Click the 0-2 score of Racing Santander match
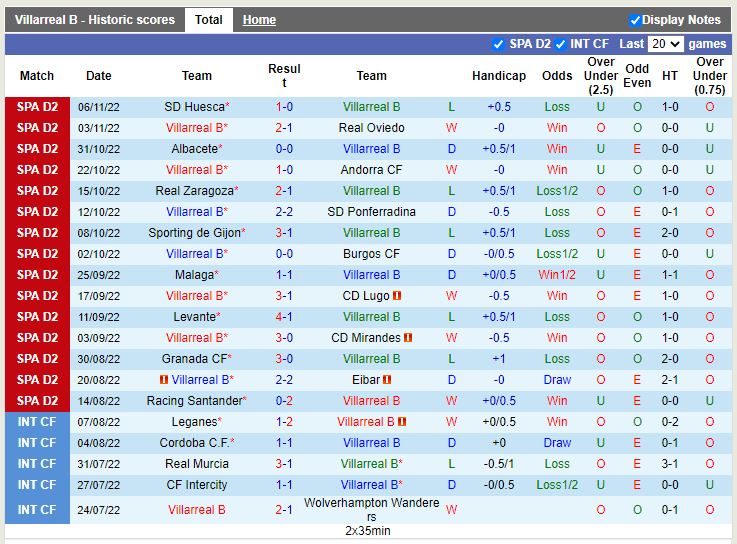The height and width of the screenshot is (544, 737). (284, 401)
